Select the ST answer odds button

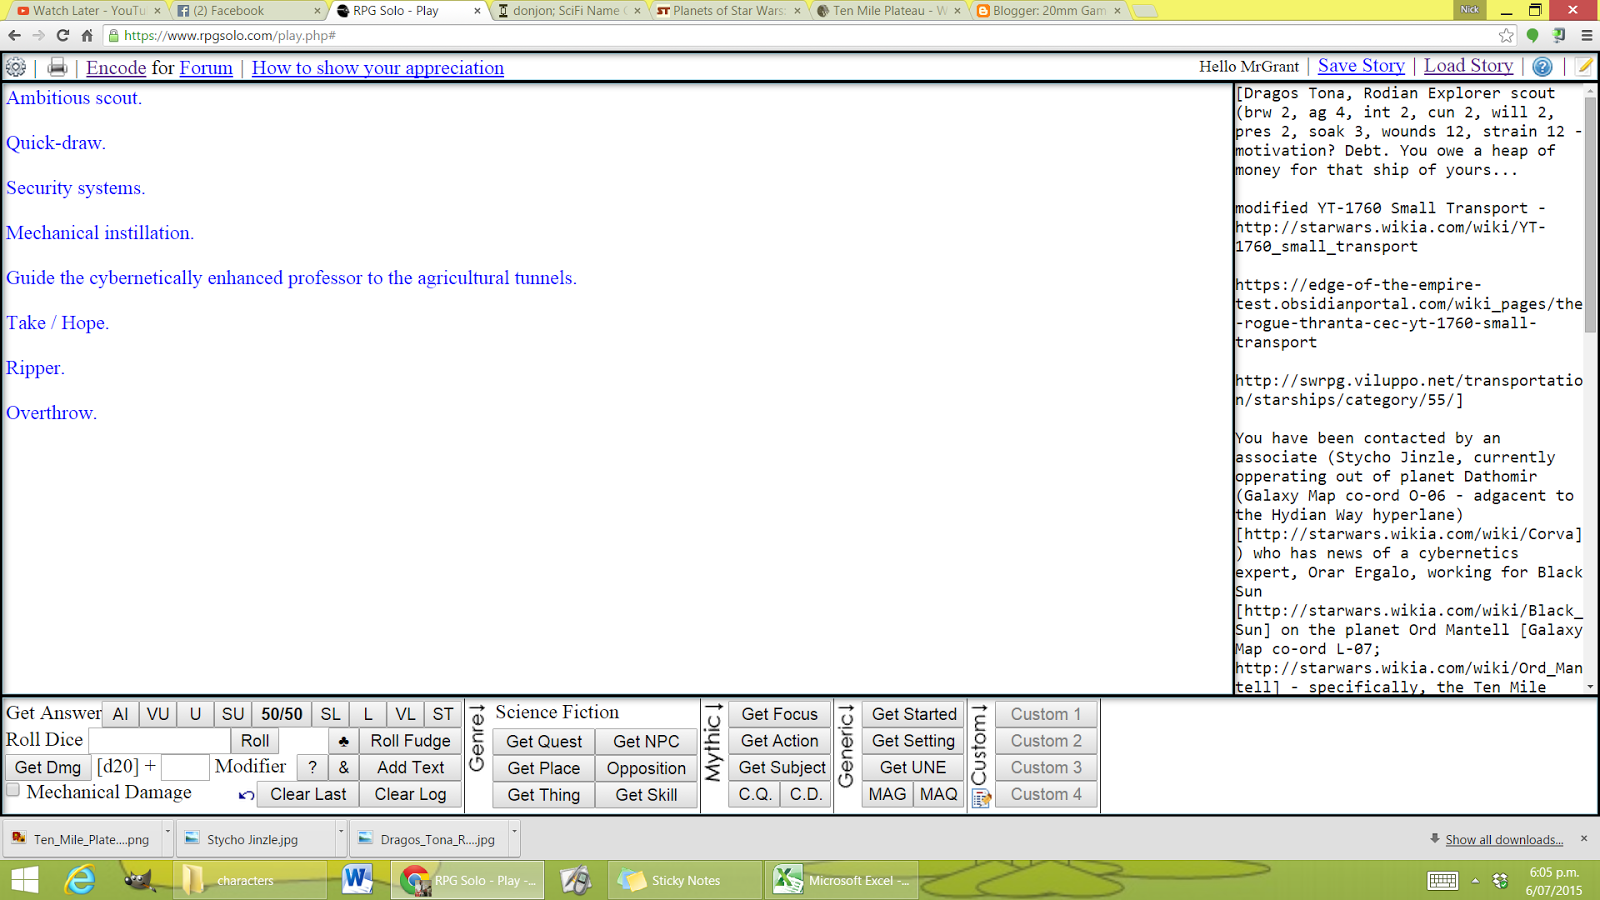point(443,714)
